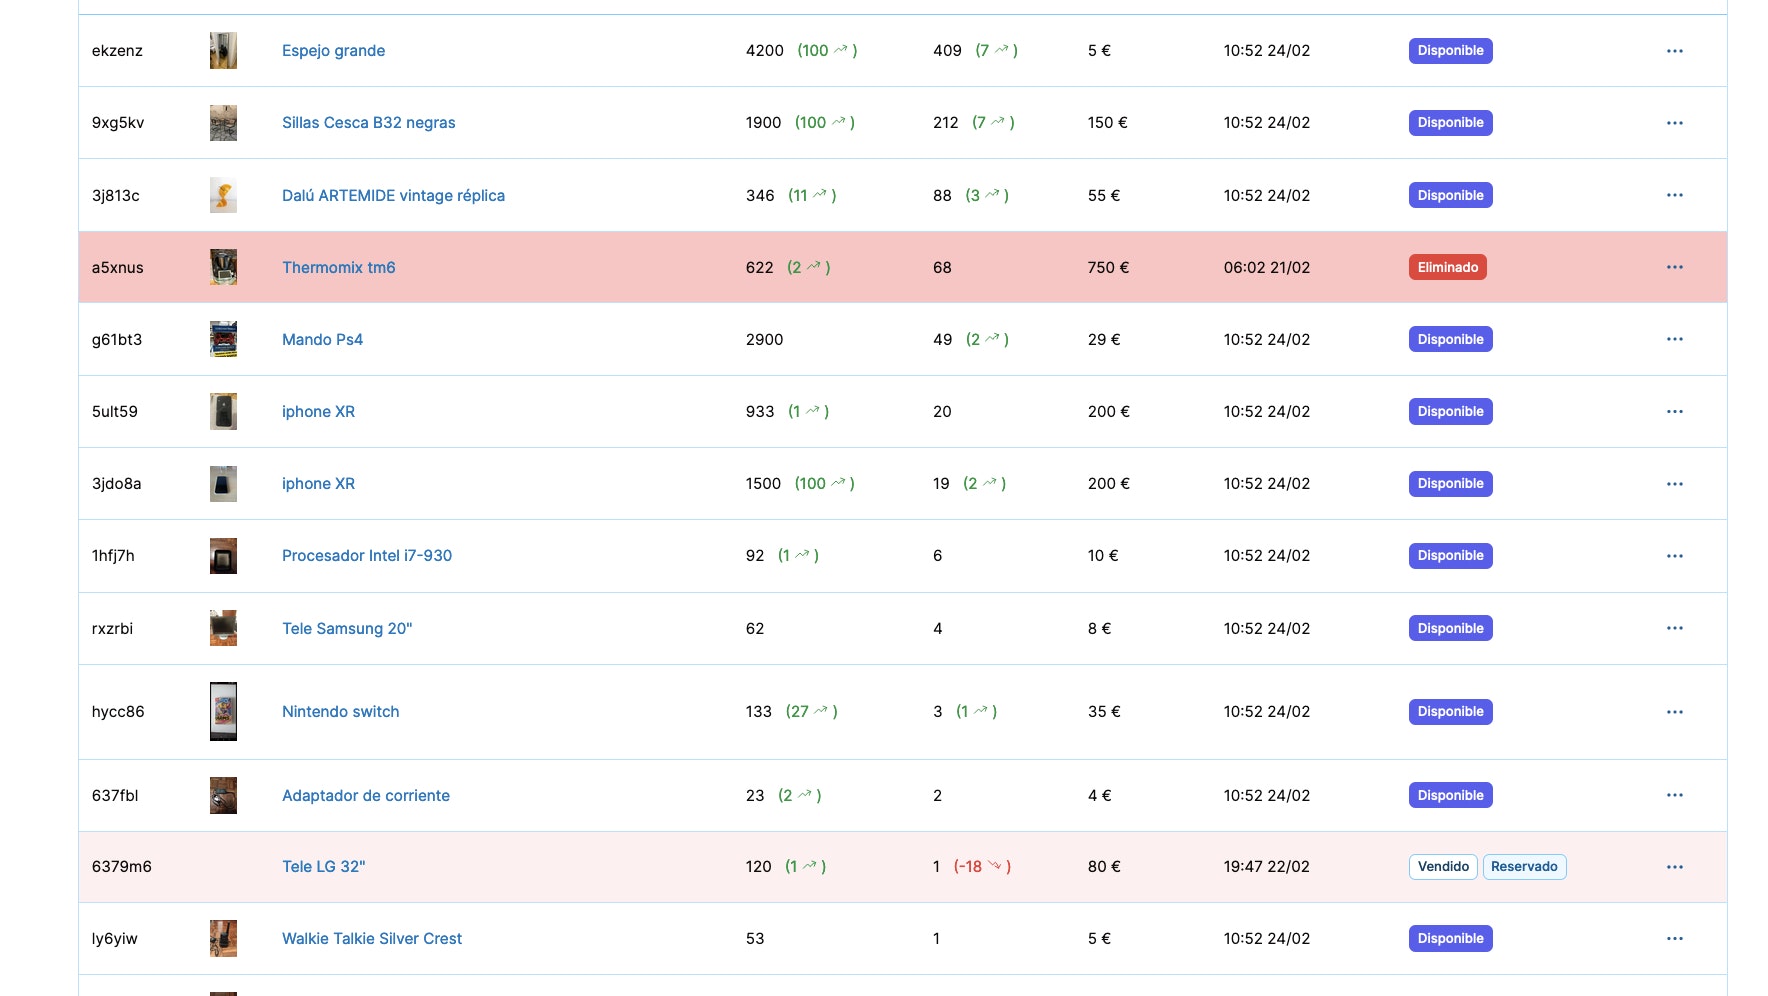Click the Nintendo switch thumbnail
The height and width of the screenshot is (996, 1768).
pyautogui.click(x=223, y=711)
